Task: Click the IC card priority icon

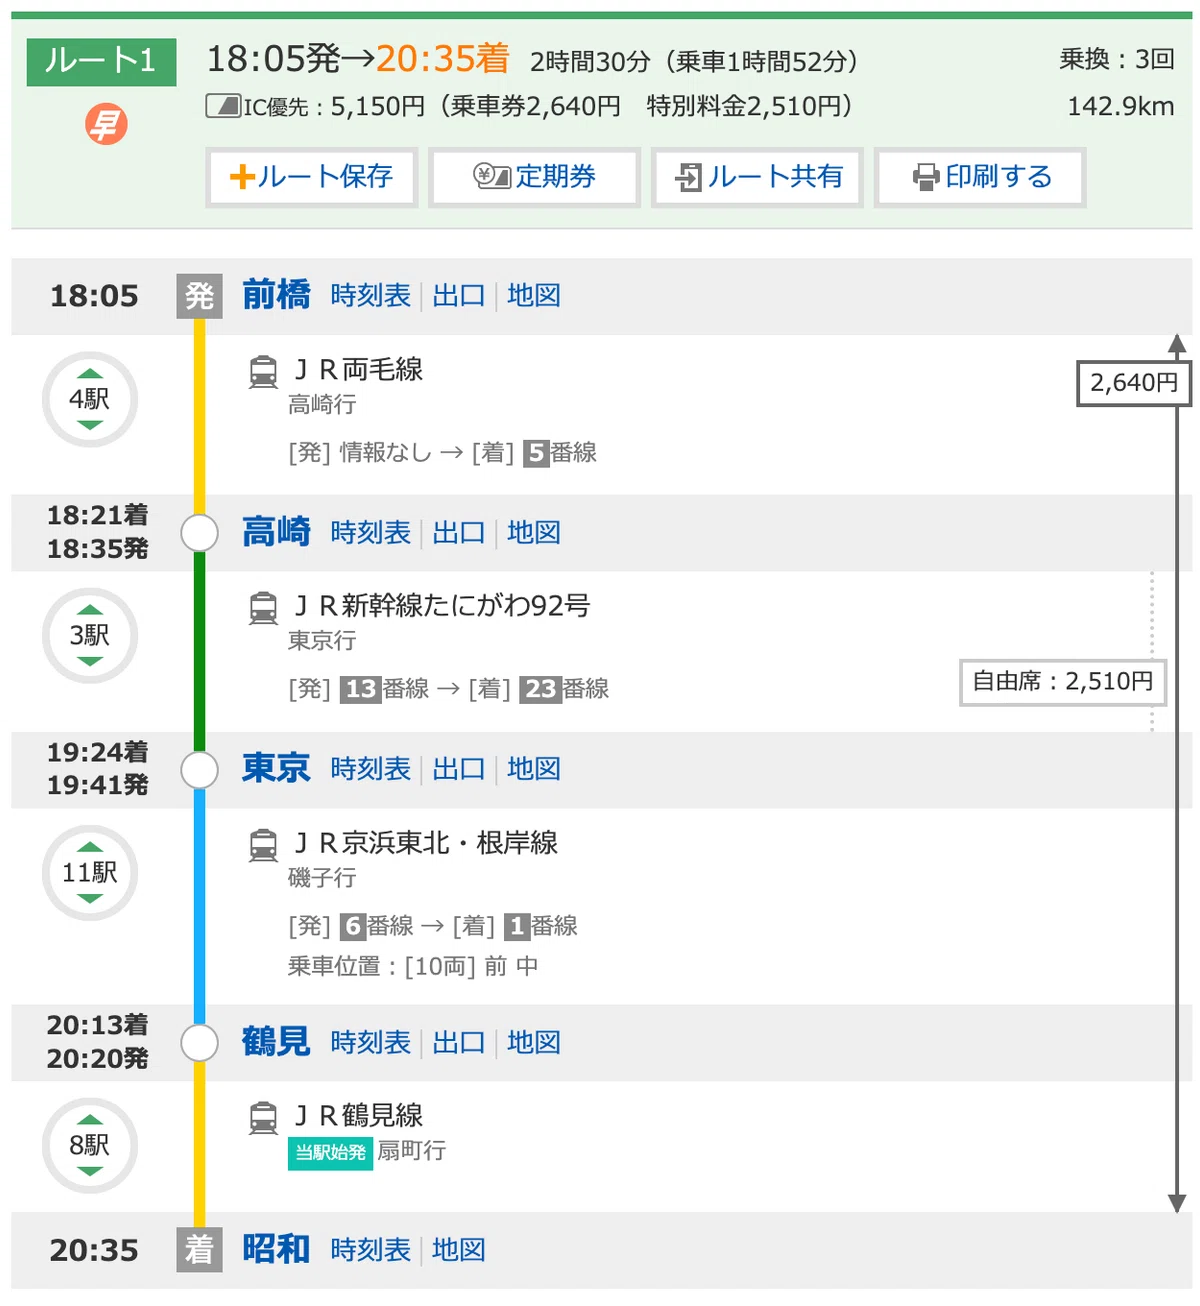Action: click(223, 105)
